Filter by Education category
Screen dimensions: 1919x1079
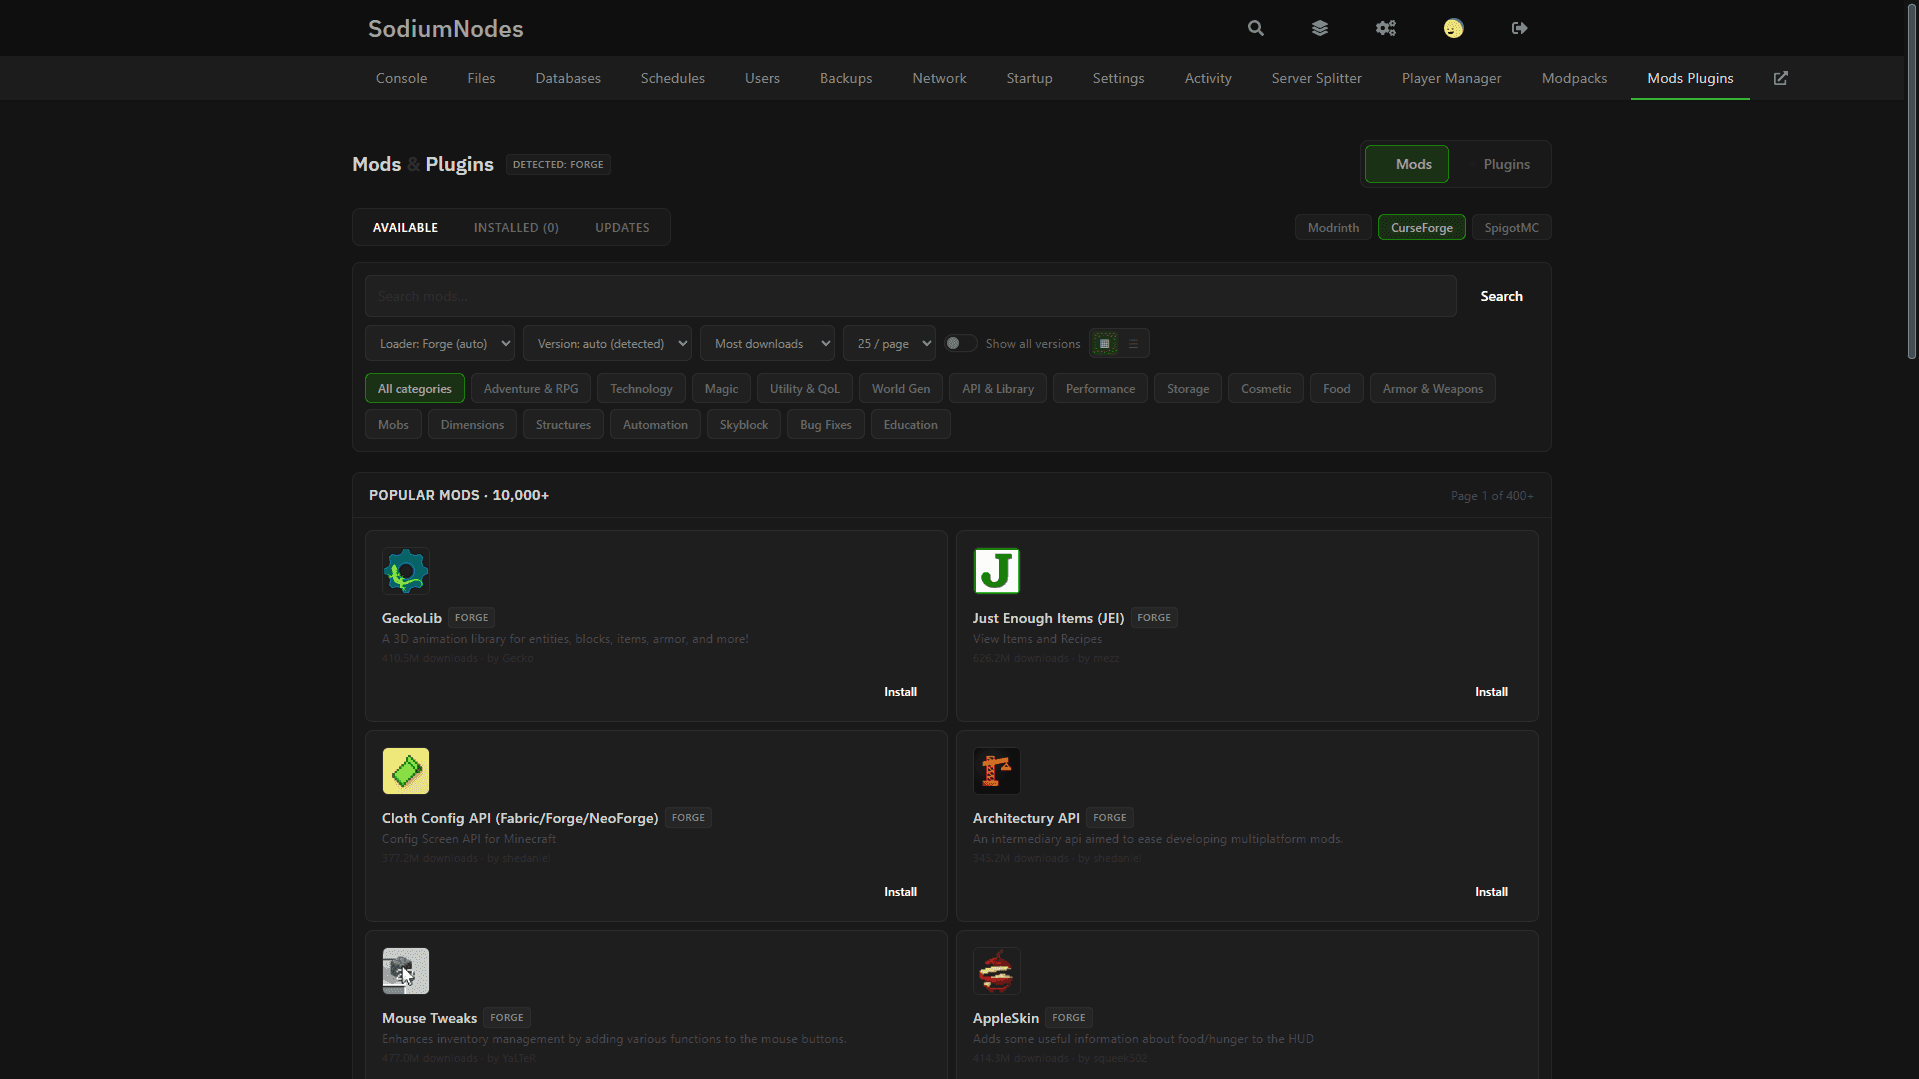tap(910, 425)
